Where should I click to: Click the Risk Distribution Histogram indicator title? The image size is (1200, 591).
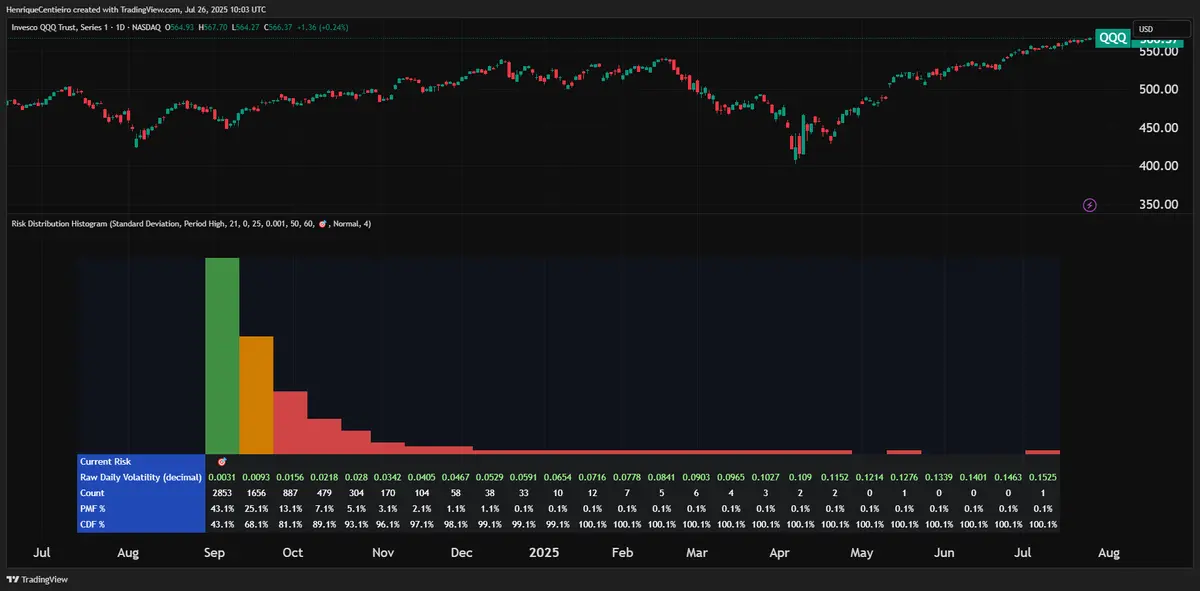(191, 223)
